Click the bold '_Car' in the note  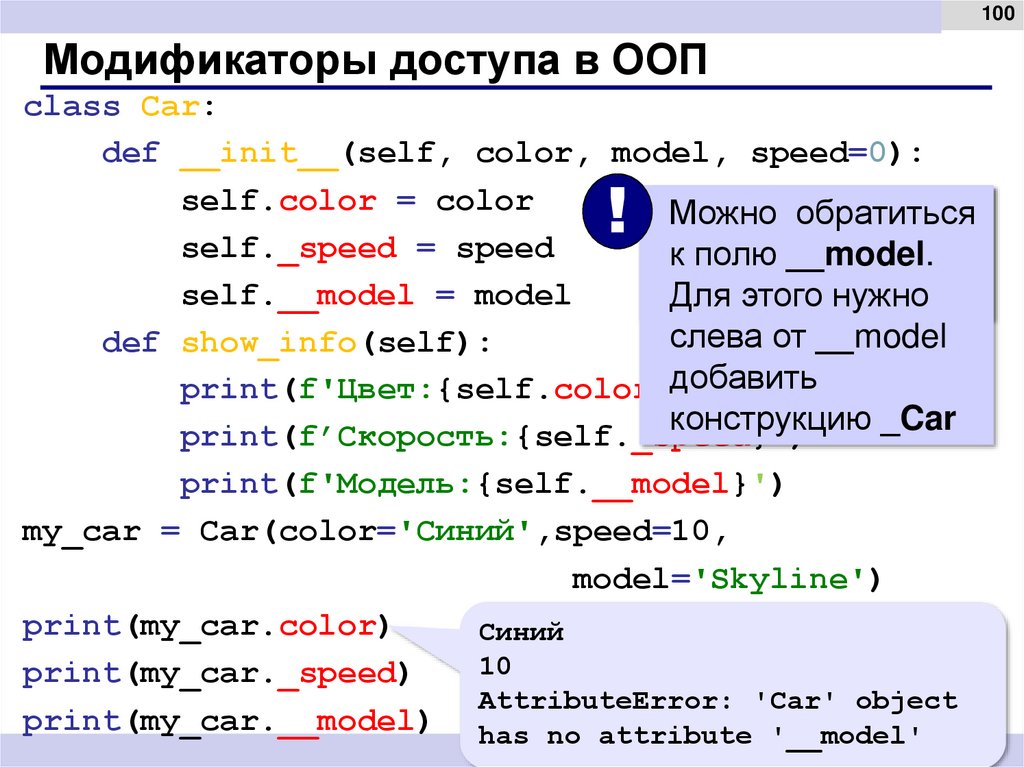(x=918, y=419)
